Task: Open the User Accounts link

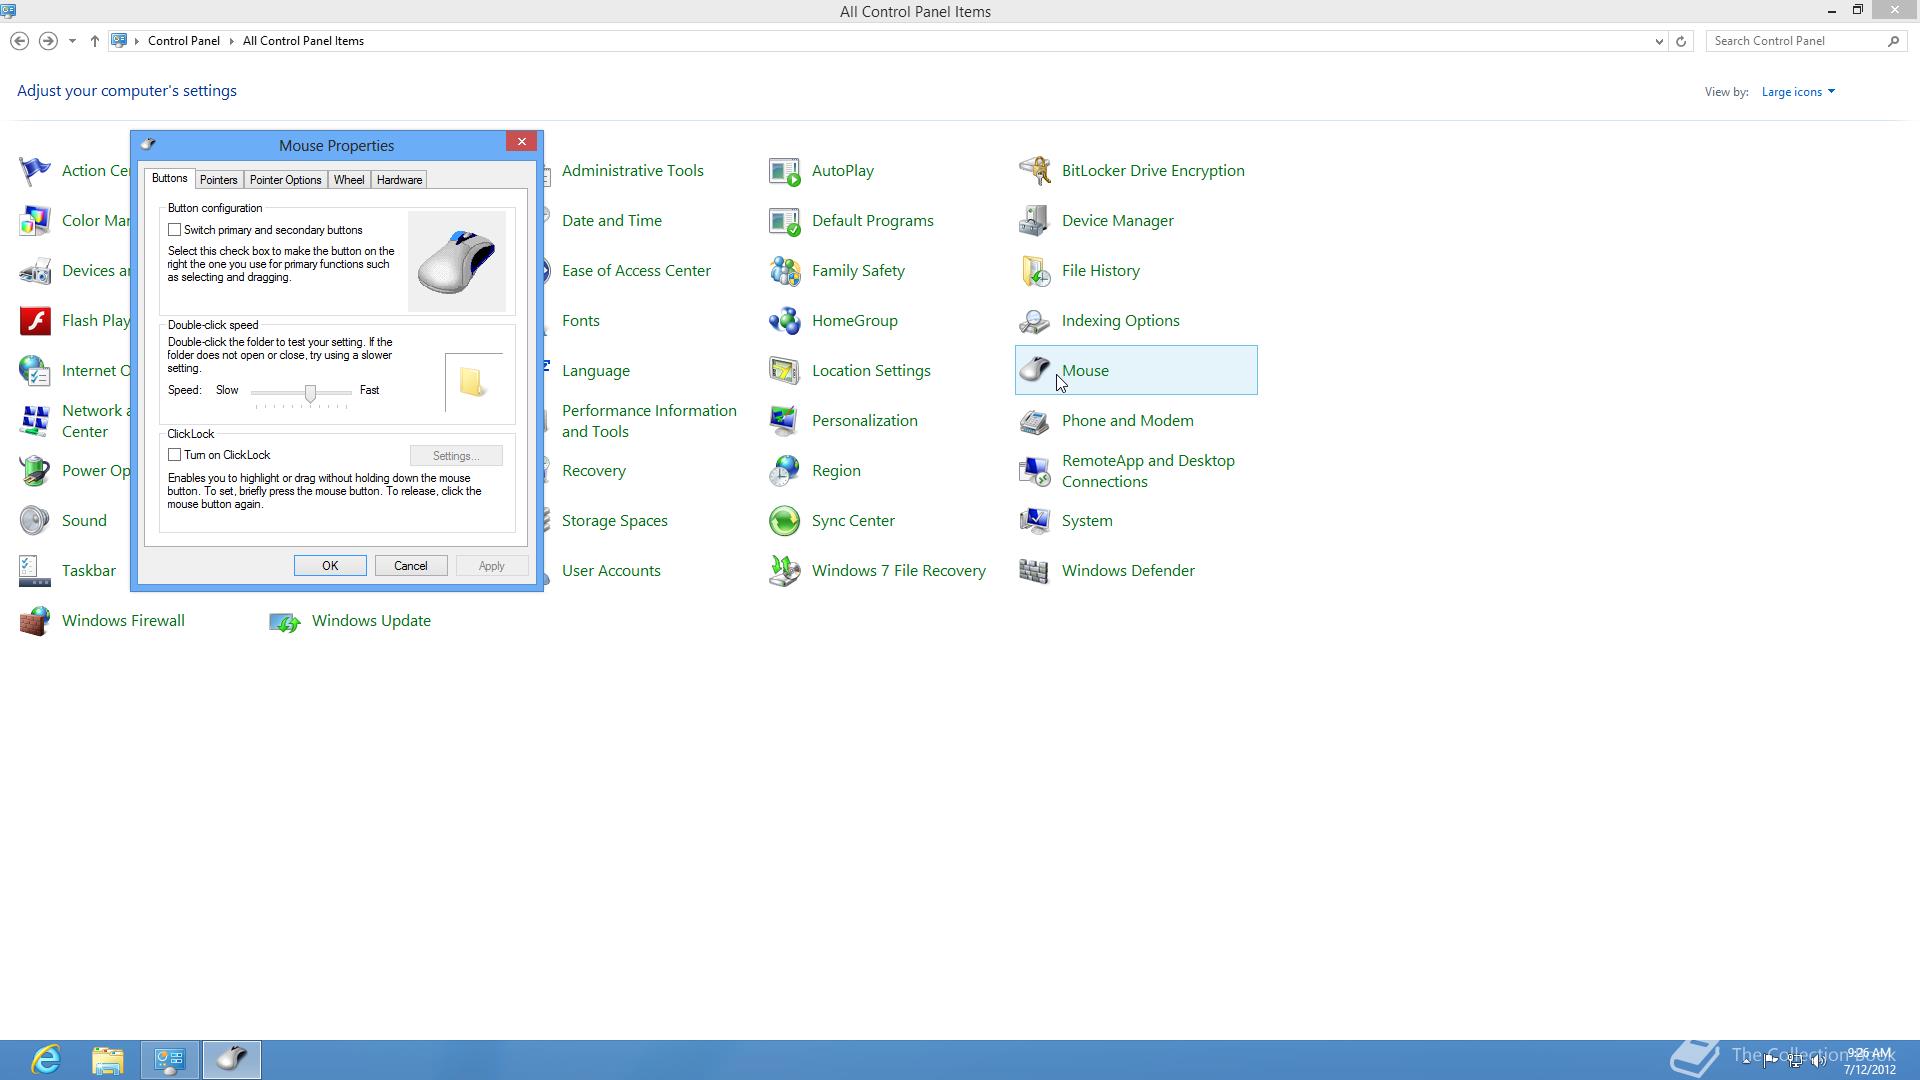Action: [611, 571]
